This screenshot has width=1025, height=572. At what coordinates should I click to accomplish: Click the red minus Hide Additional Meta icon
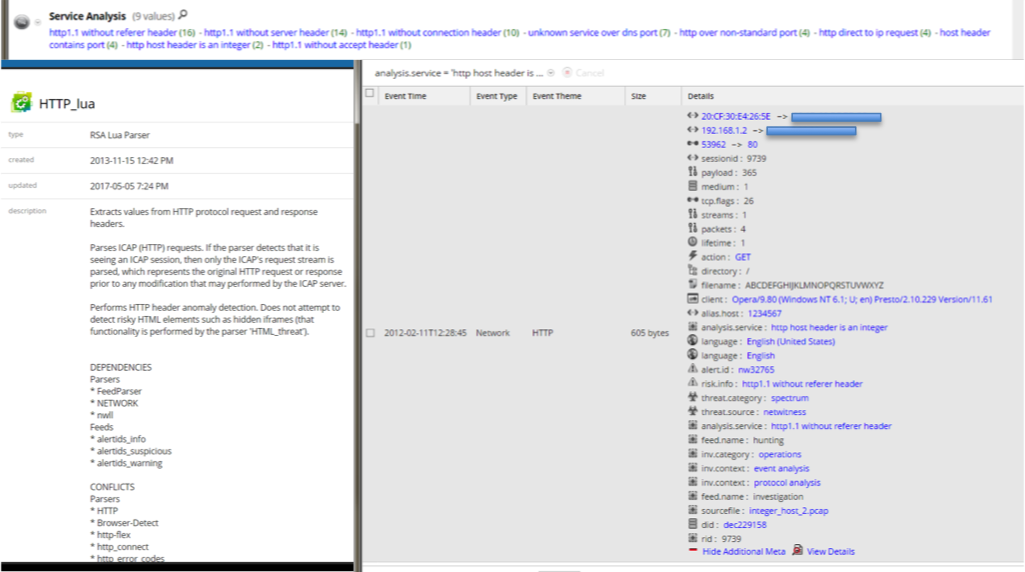[692, 551]
